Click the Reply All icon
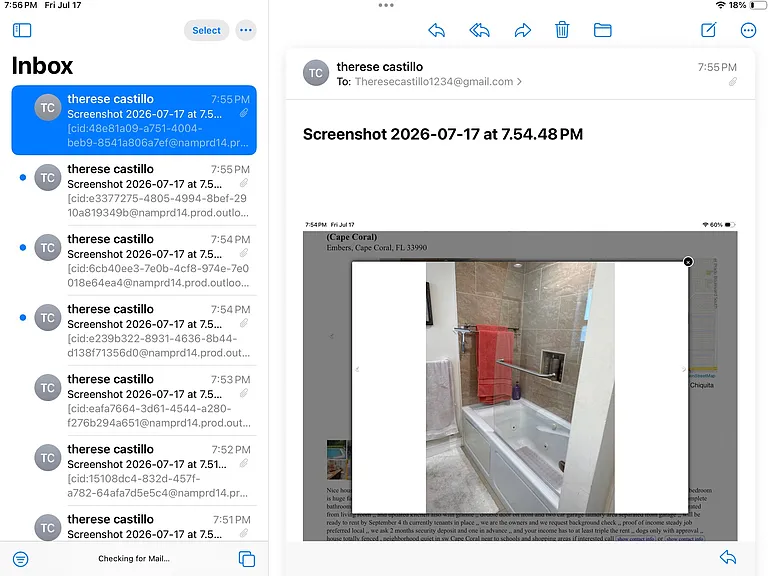Image resolution: width=768 pixels, height=576 pixels. click(480, 30)
